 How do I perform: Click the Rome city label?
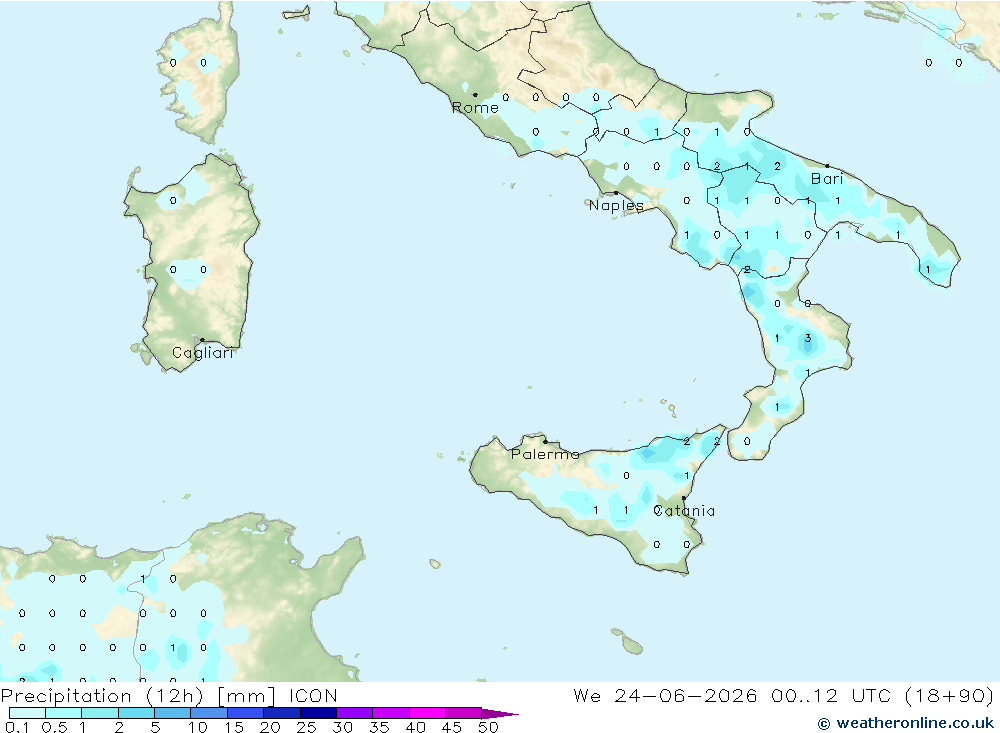pos(475,108)
